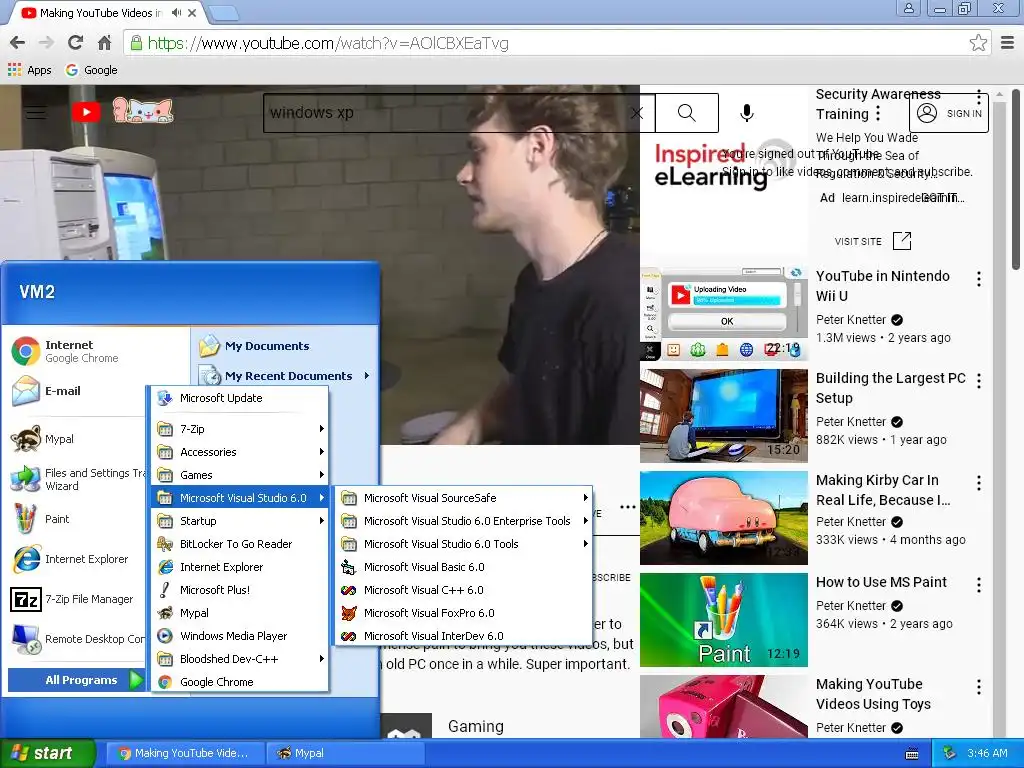Launch Google Chrome from All Programs list
The width and height of the screenshot is (1024, 768).
pos(240,682)
